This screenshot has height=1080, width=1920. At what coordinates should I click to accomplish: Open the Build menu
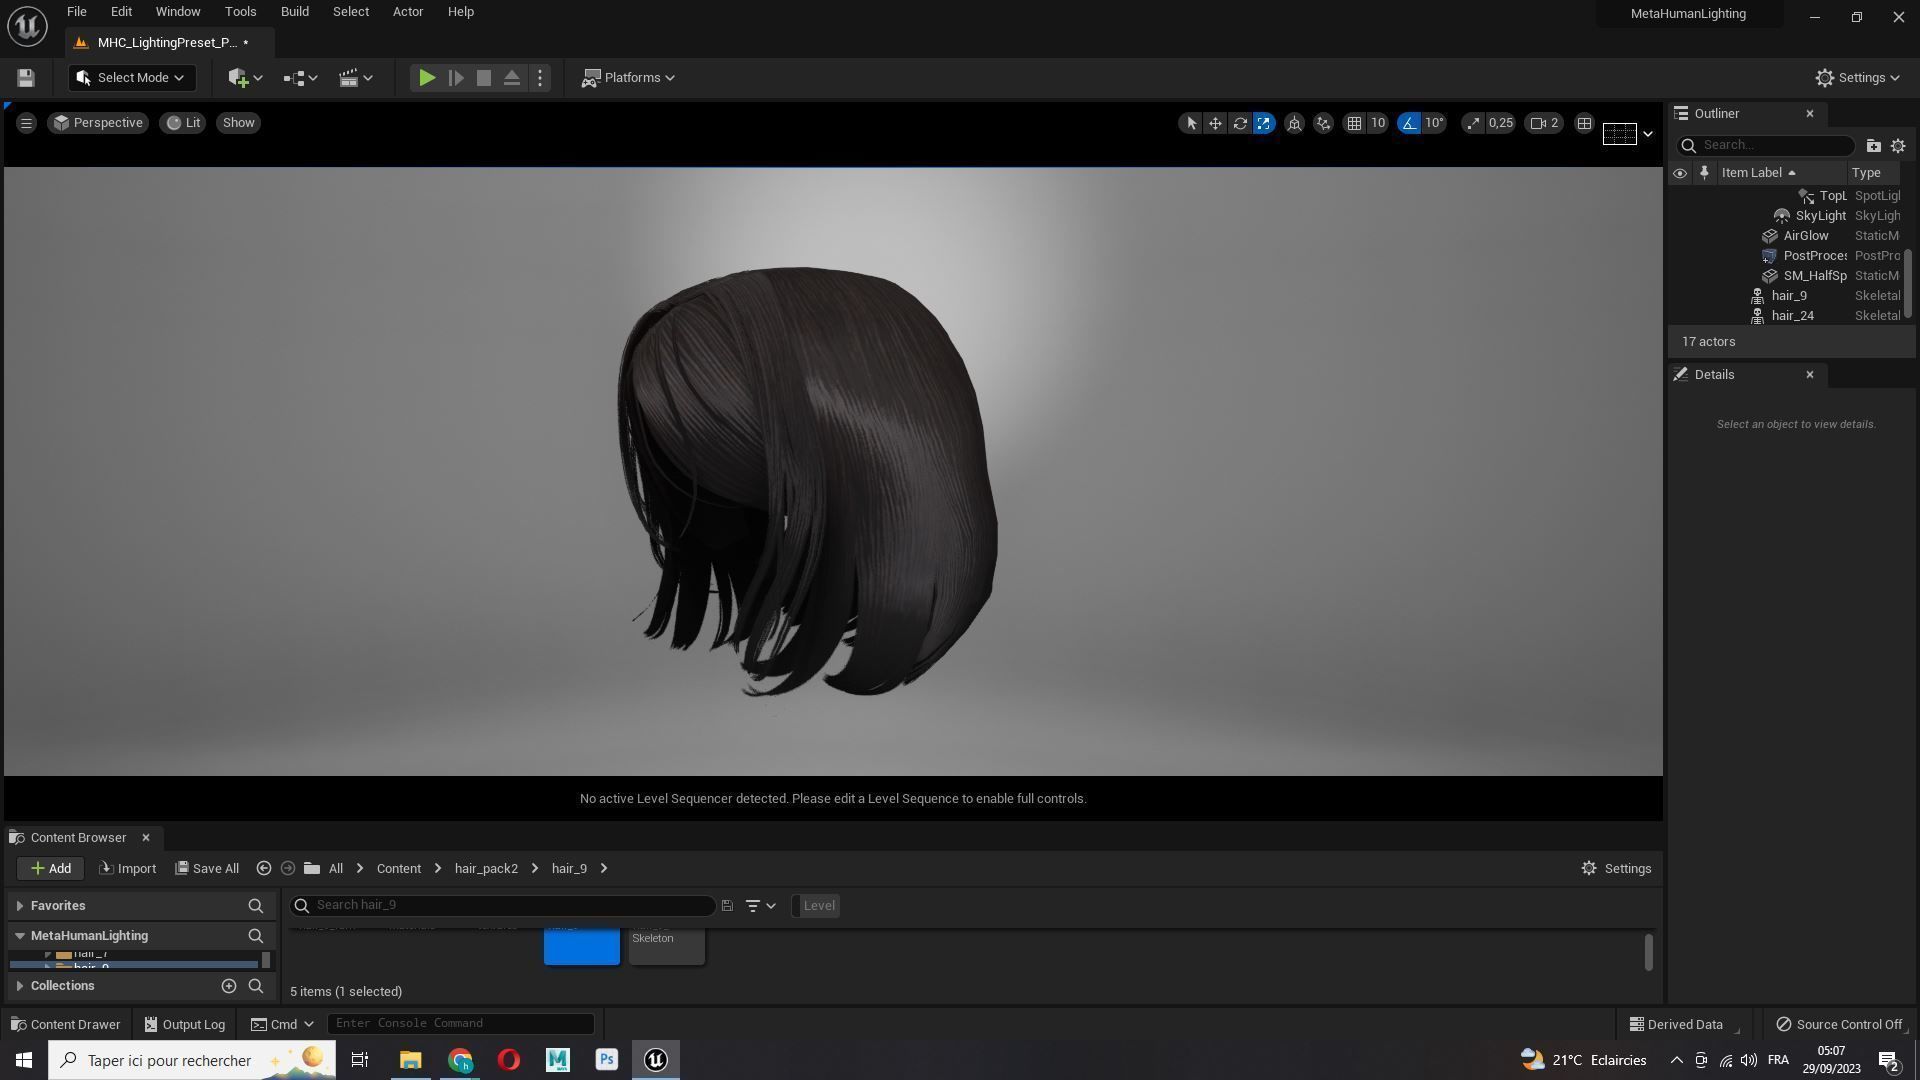(294, 12)
